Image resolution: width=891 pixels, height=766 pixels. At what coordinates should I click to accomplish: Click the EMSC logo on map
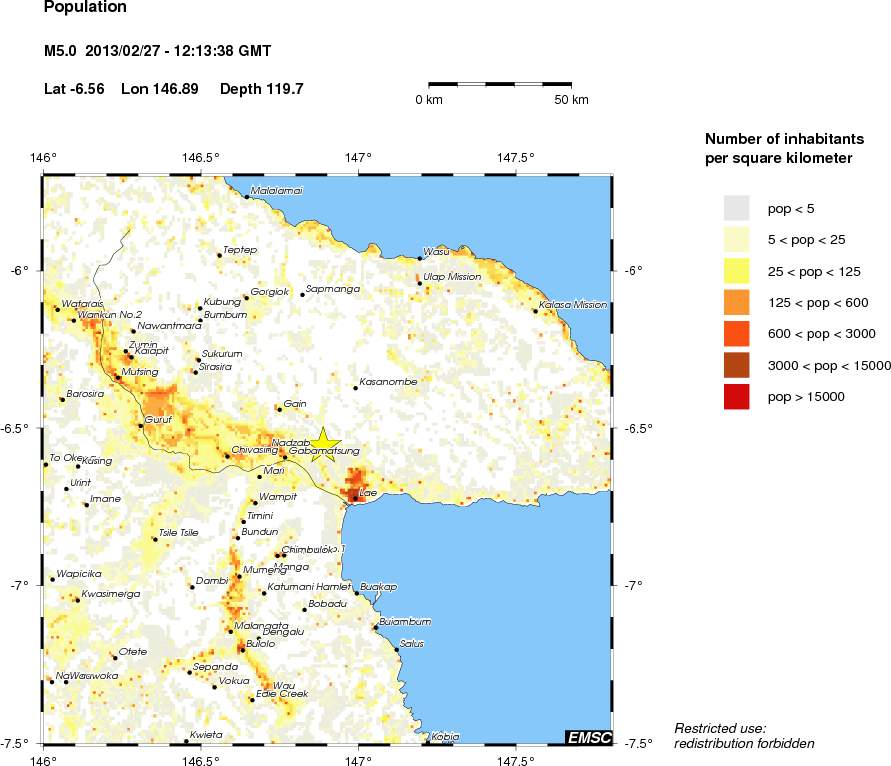tap(586, 737)
